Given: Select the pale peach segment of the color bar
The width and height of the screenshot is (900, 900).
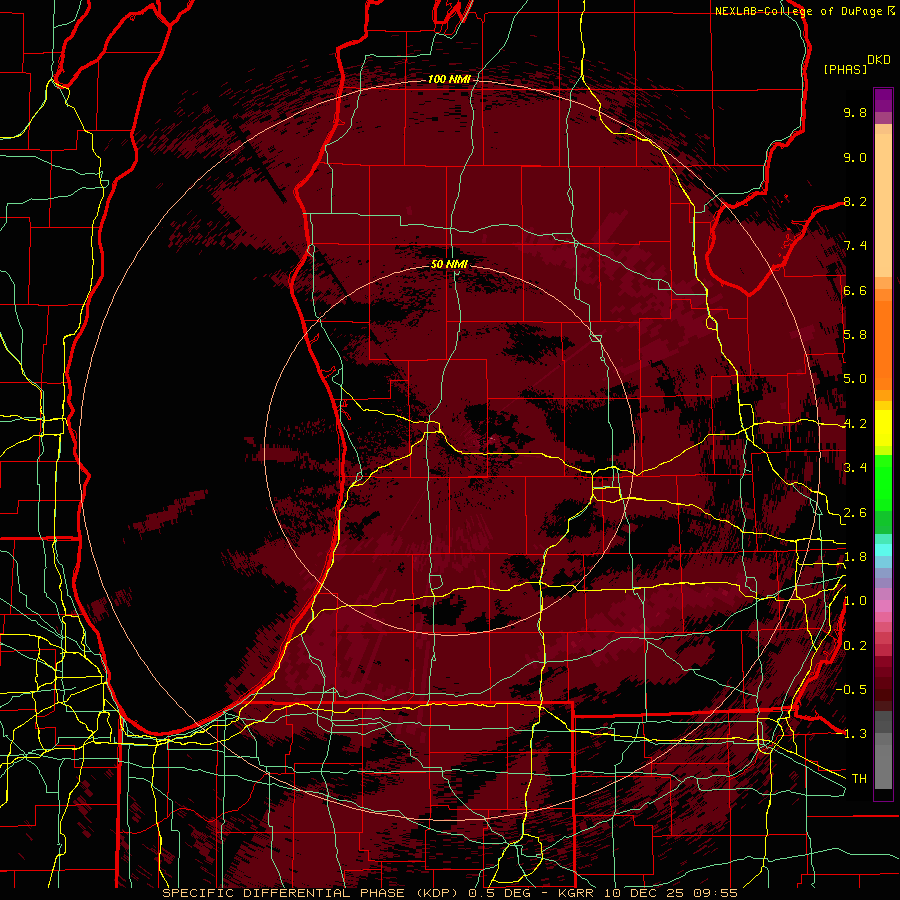Looking at the screenshot, I should (883, 205).
